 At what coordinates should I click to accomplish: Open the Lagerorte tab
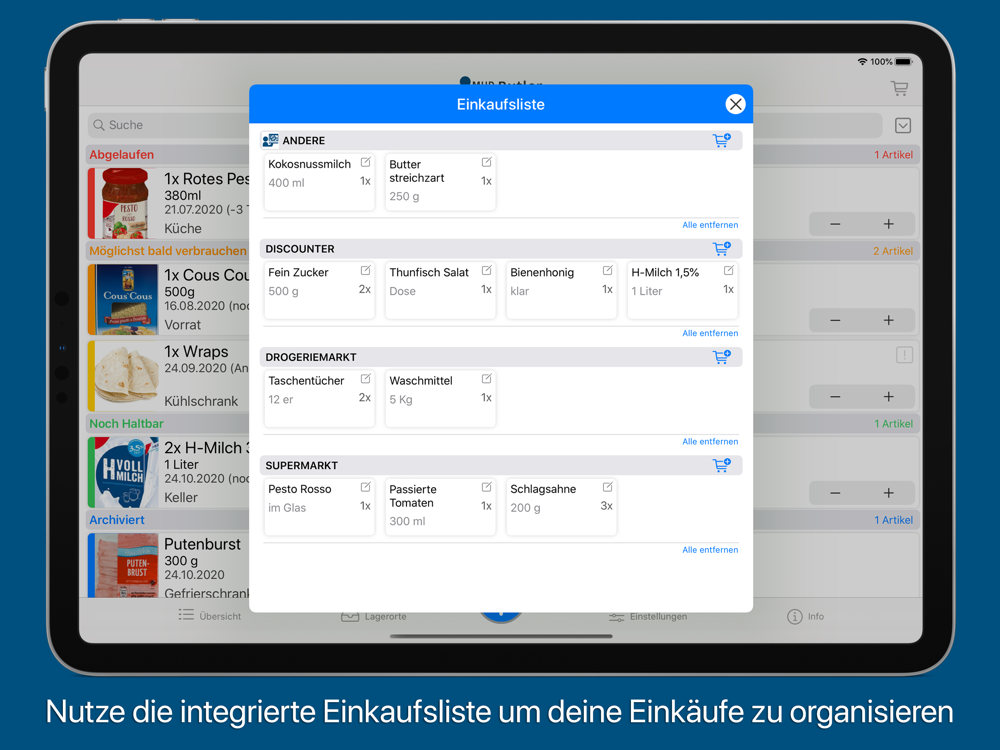click(x=374, y=616)
